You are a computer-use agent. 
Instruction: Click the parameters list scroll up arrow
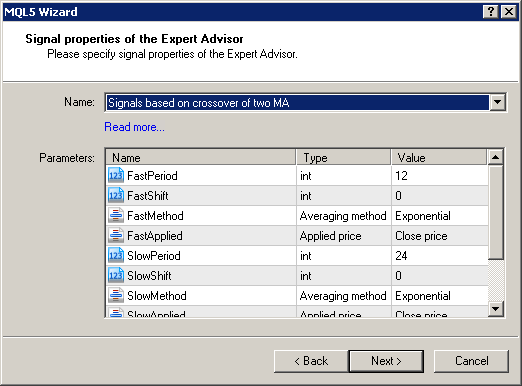(496, 157)
